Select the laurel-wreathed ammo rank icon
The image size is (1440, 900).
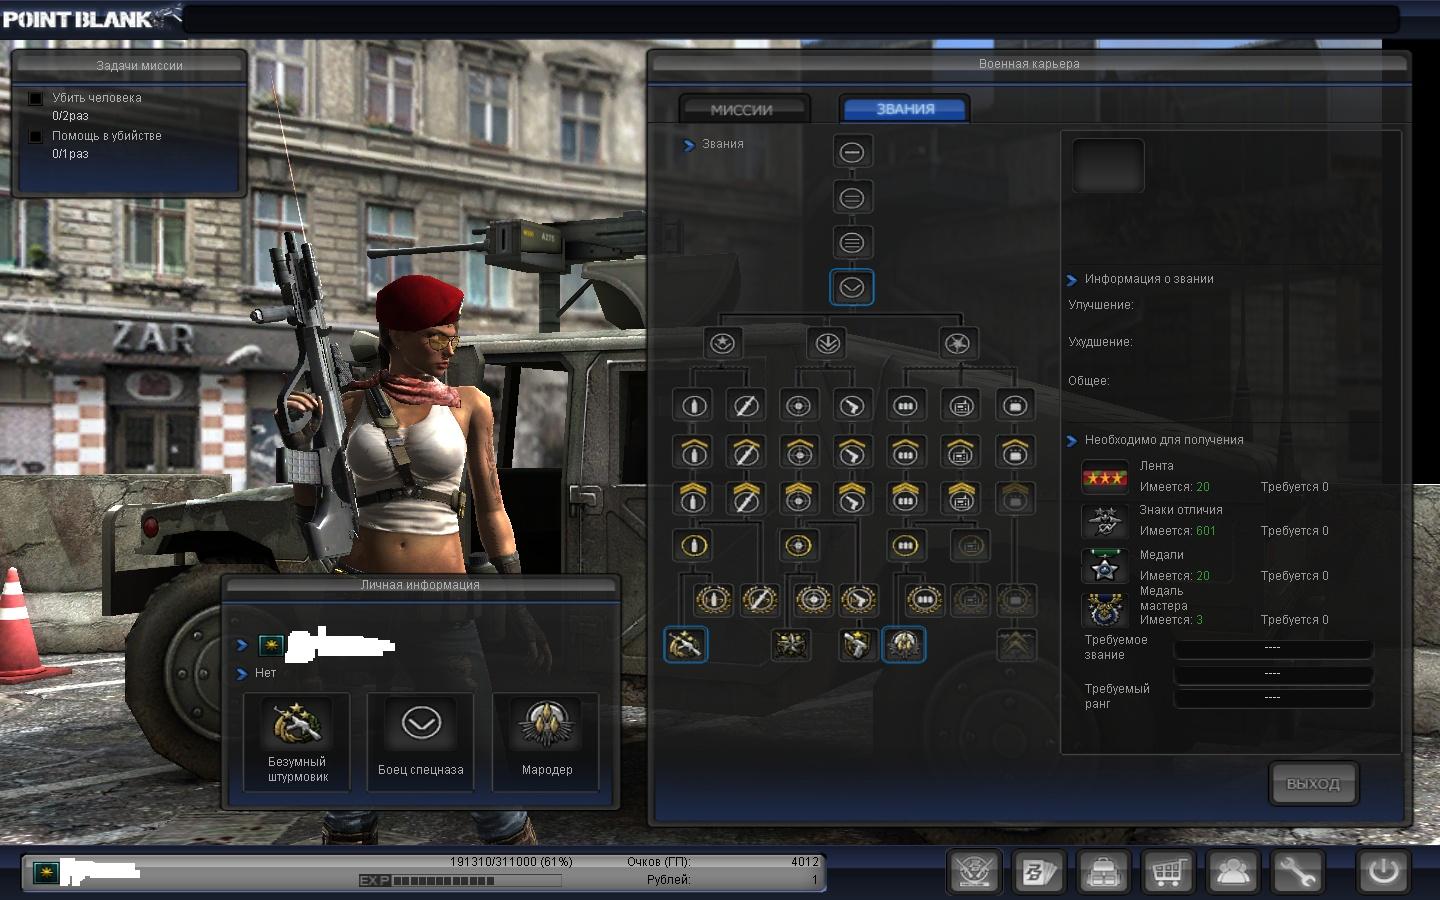[925, 600]
